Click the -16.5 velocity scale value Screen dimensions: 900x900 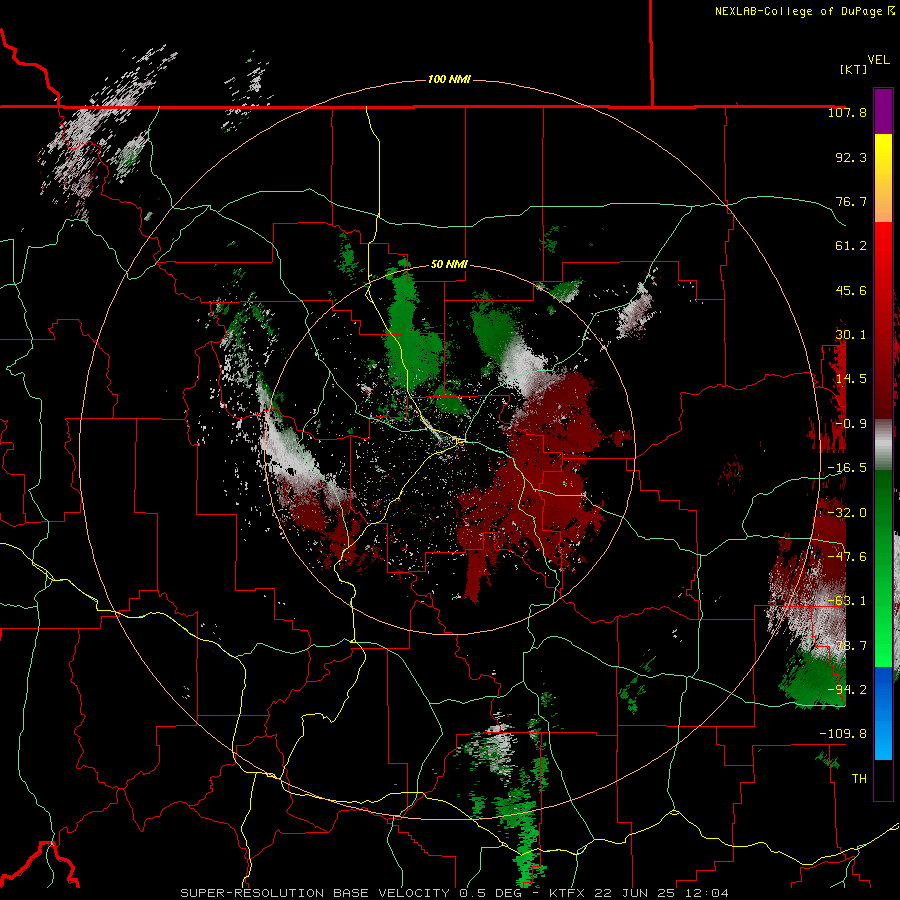pyautogui.click(x=847, y=468)
